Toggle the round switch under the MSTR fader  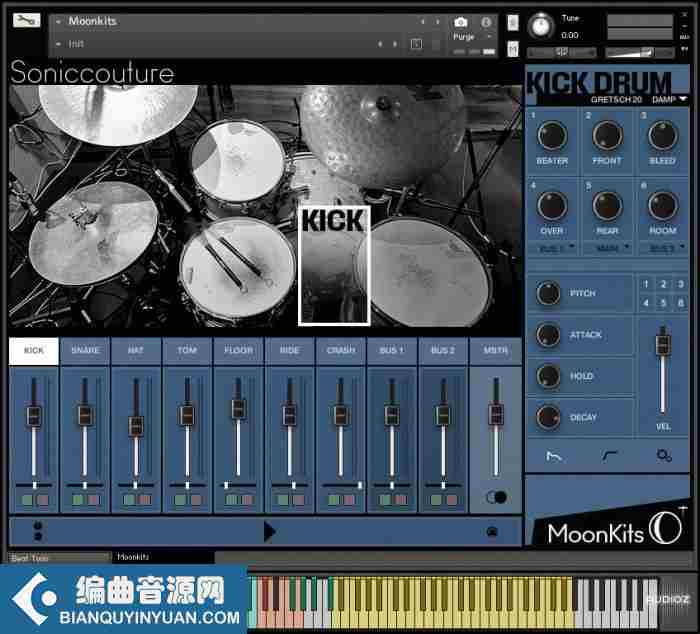pyautogui.click(x=496, y=497)
